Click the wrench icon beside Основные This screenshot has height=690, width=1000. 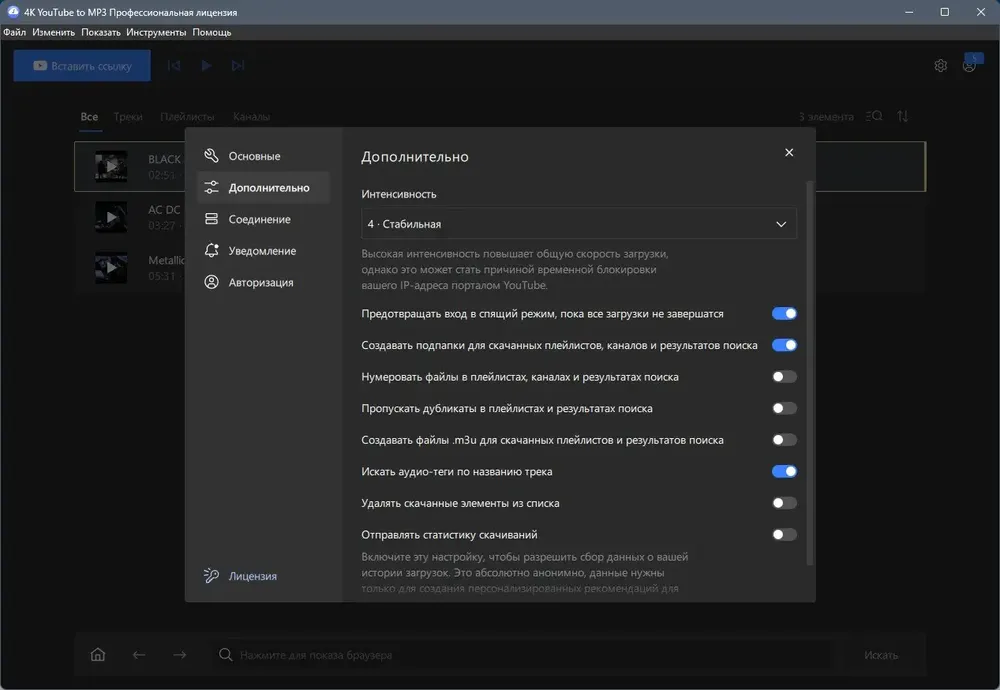click(x=211, y=156)
